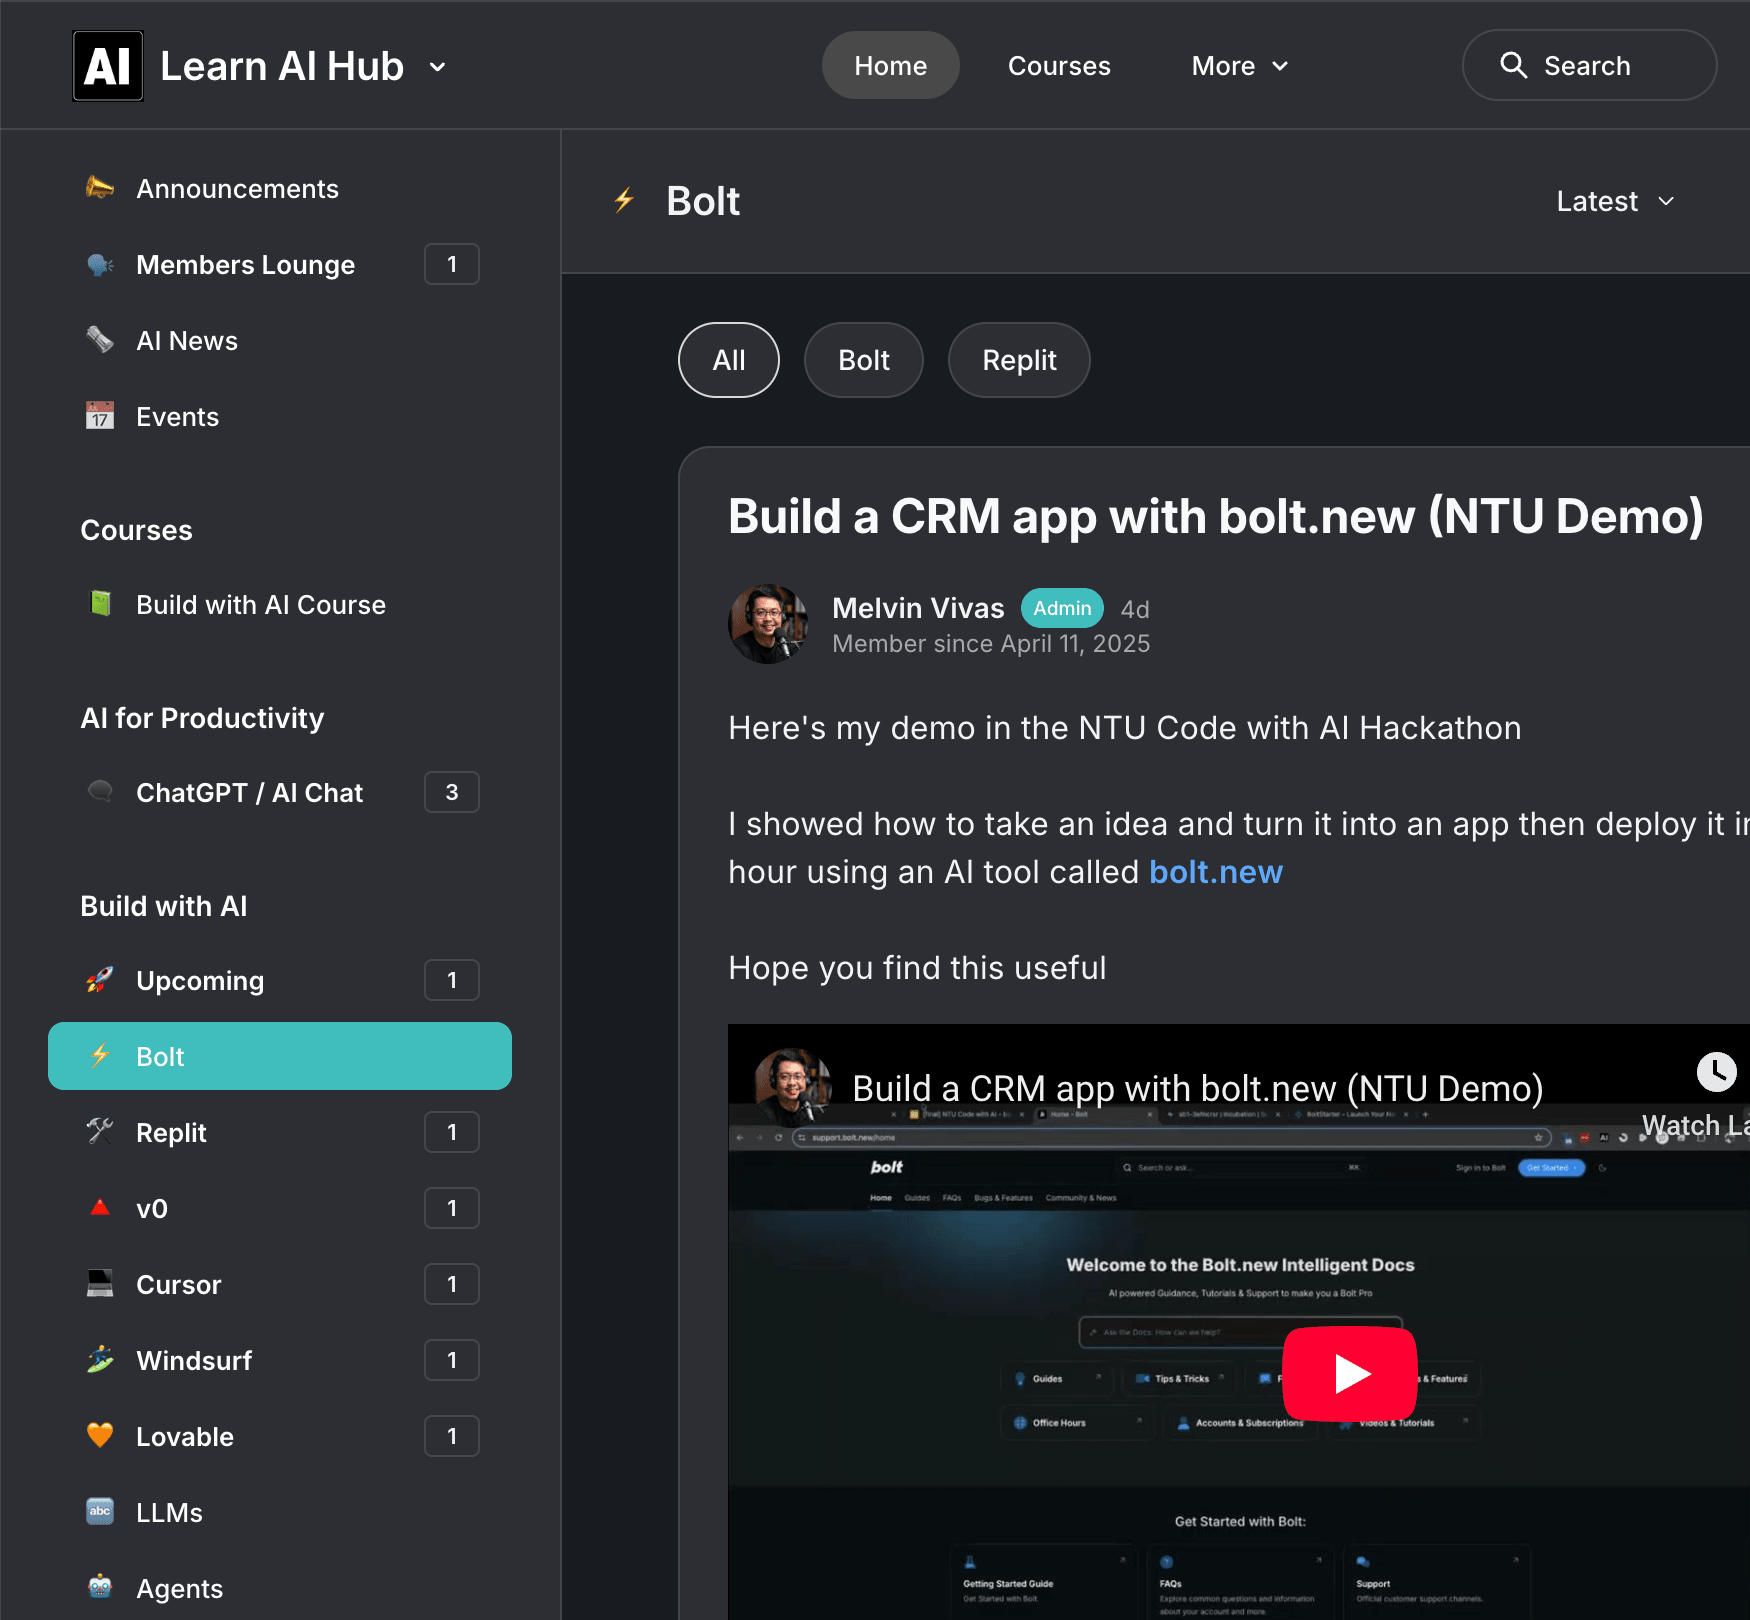Open the Agents space

[x=280, y=1588]
